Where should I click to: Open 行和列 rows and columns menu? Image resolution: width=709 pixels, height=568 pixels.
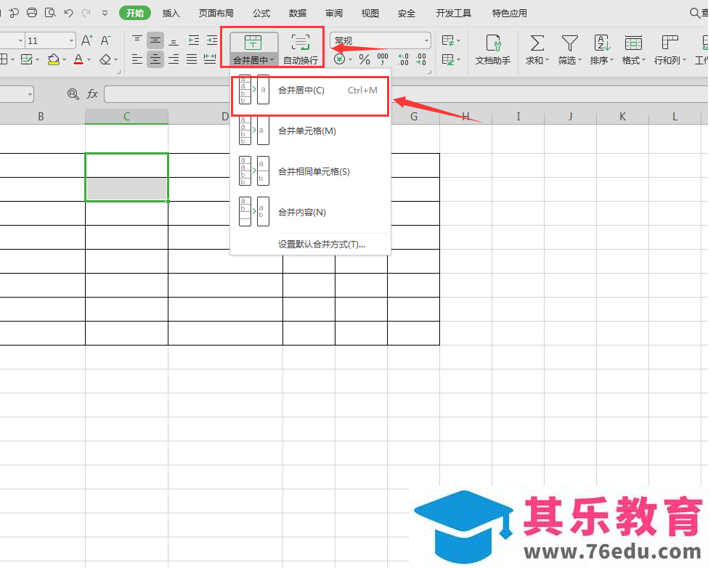click(670, 49)
